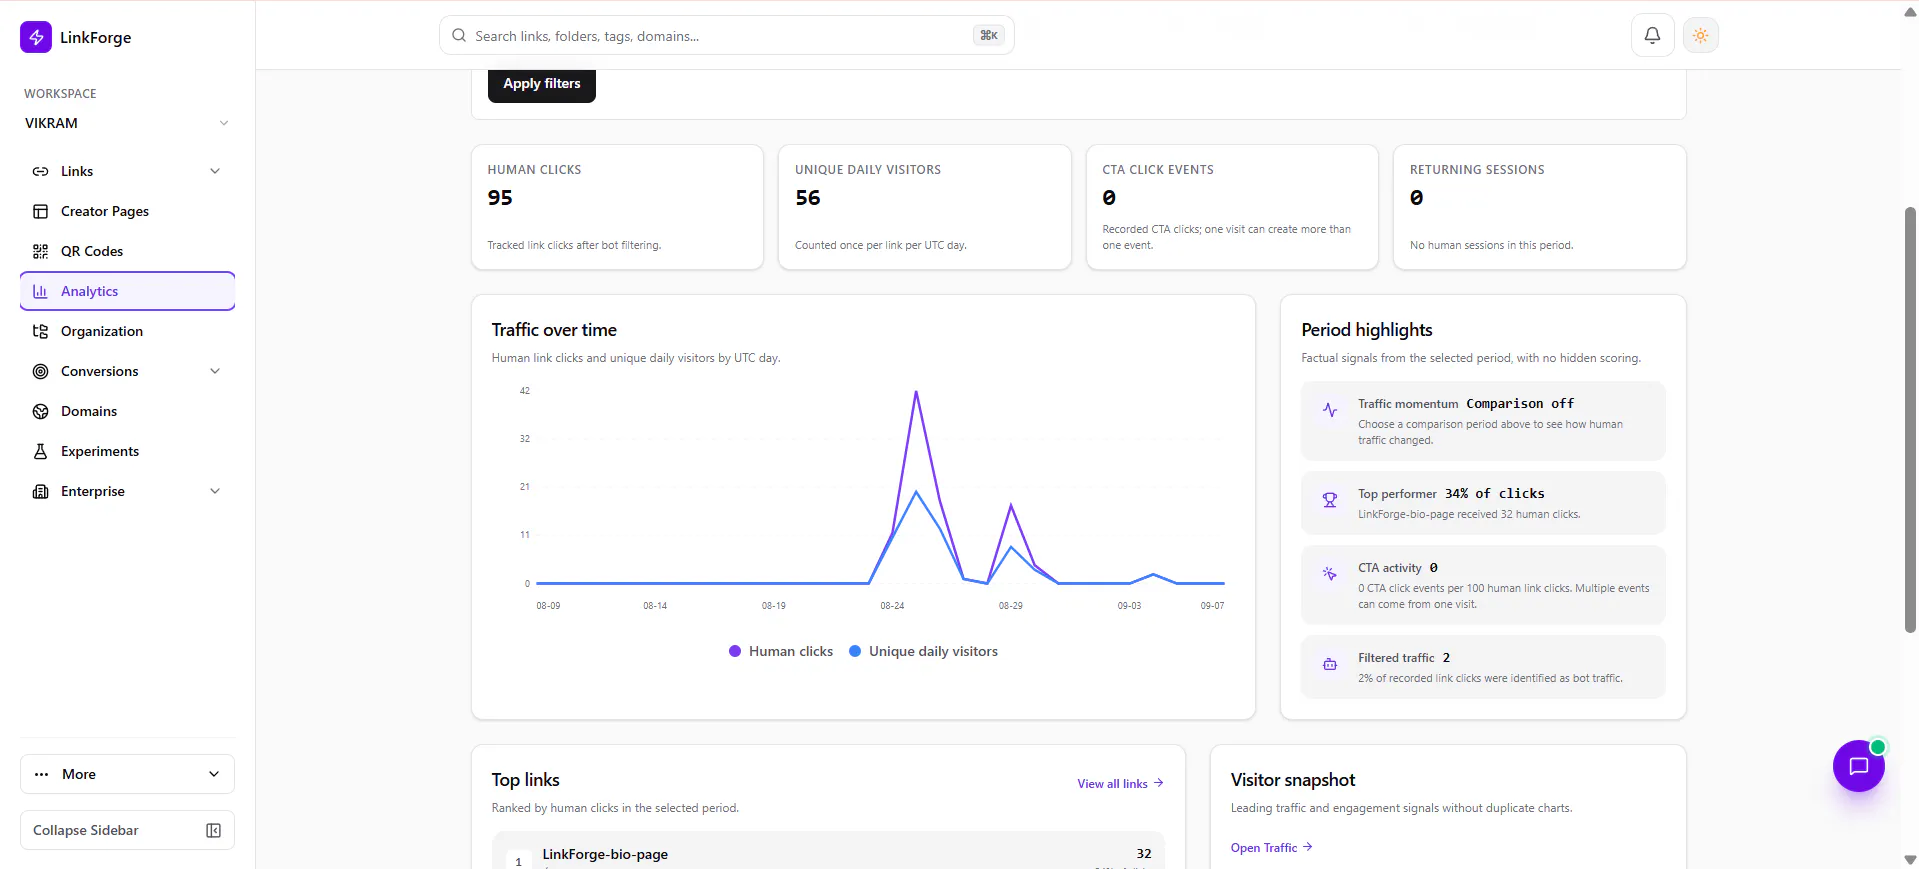1919x869 pixels.
Task: Click the '34% of clicks' text
Action: (x=1494, y=494)
